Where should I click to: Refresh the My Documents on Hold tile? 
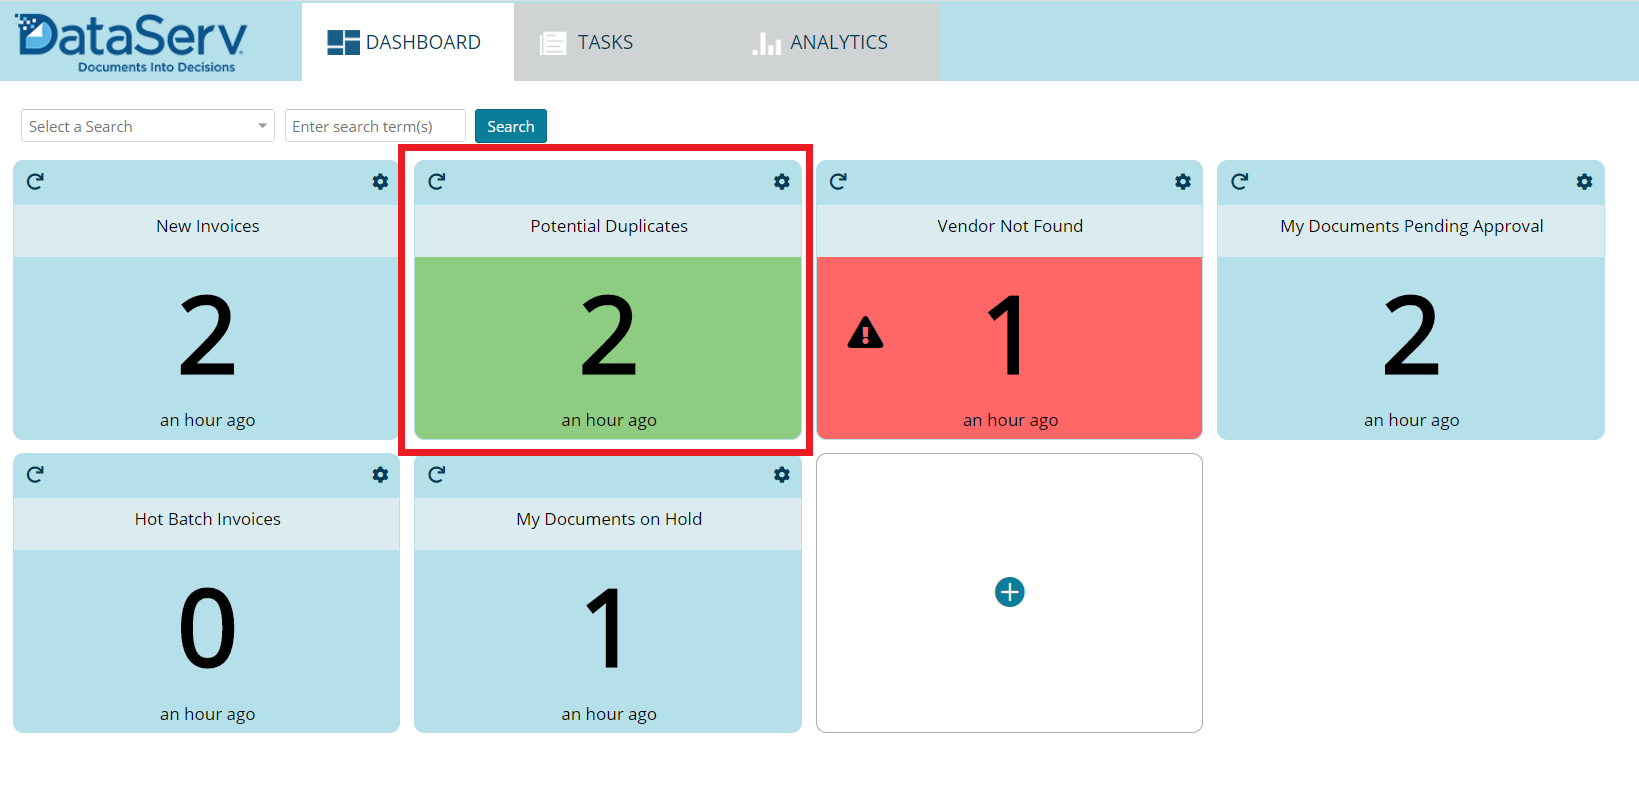pyautogui.click(x=437, y=474)
